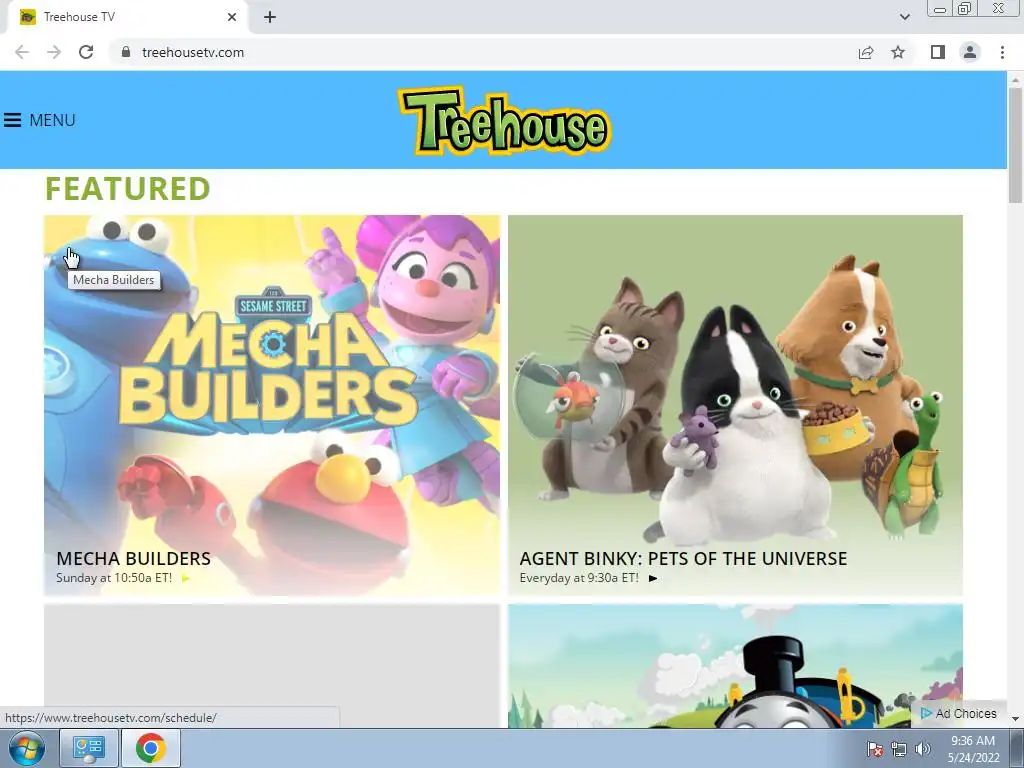This screenshot has width=1024, height=768.
Task: Click the scrollbar down arrow
Action: click(x=1015, y=719)
